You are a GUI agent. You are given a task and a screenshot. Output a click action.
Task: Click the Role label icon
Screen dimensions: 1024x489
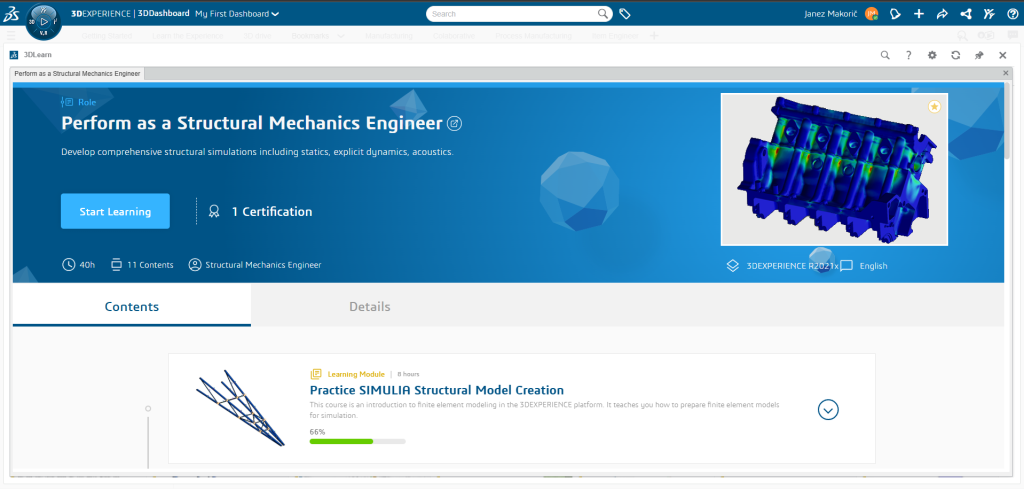tap(67, 103)
